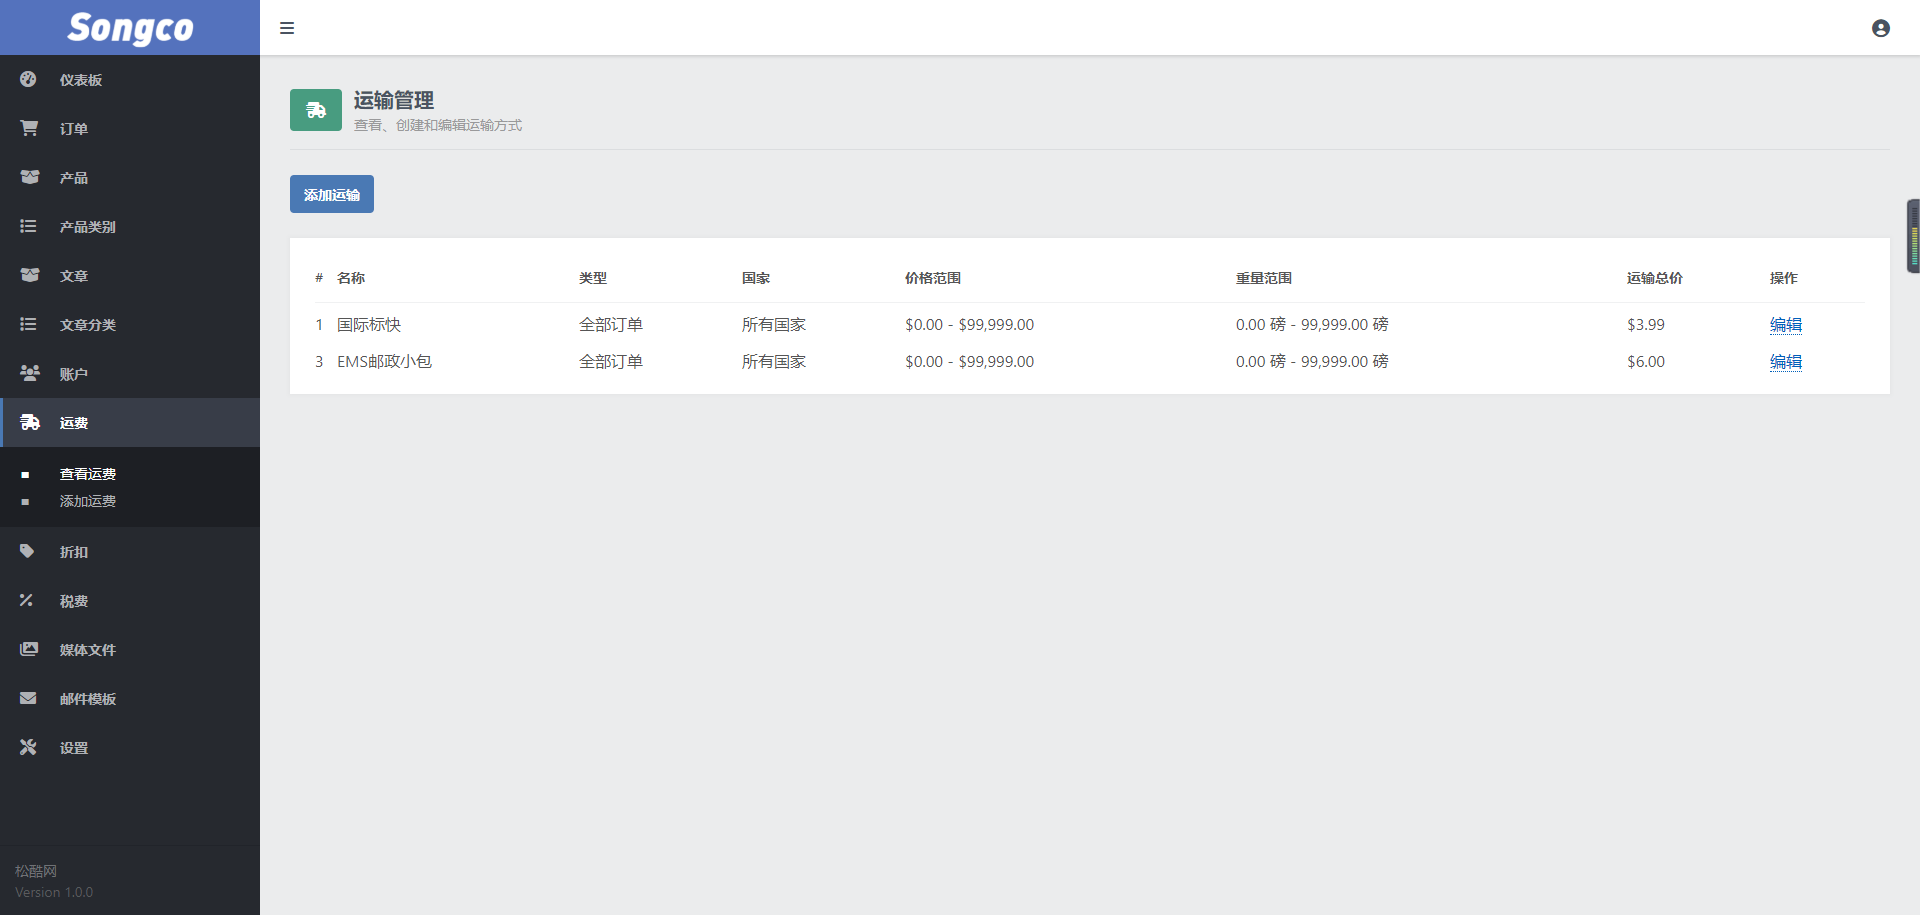1920x915 pixels.
Task: Open 订单 menu item
Action: 130,129
